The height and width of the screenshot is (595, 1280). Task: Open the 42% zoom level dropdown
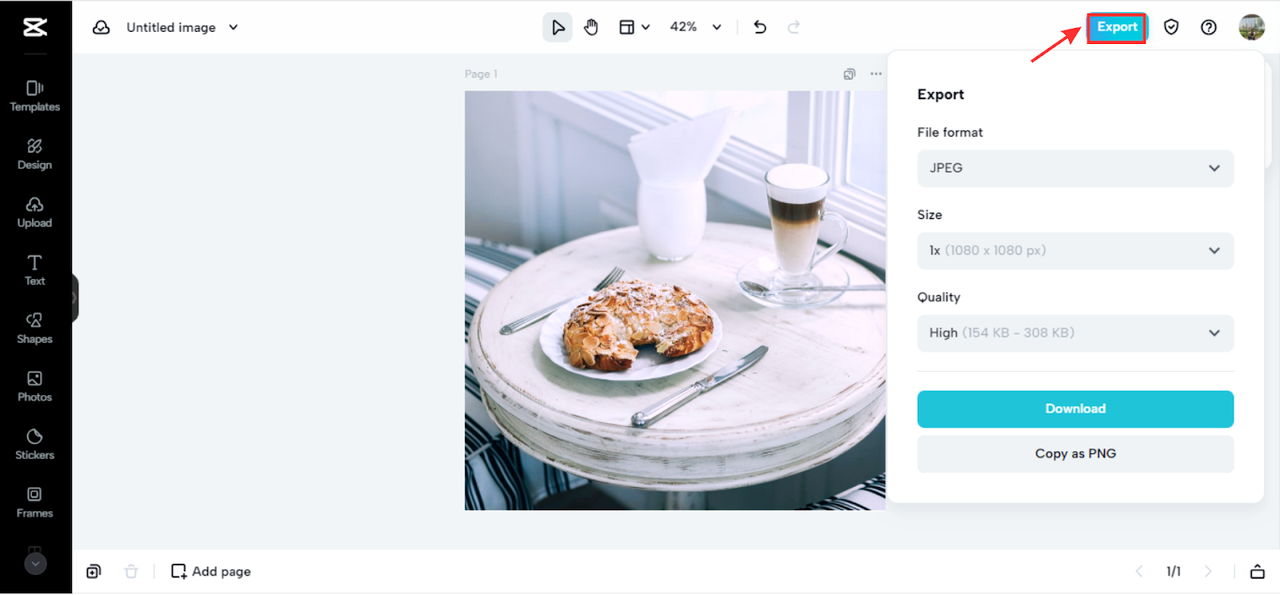[695, 27]
